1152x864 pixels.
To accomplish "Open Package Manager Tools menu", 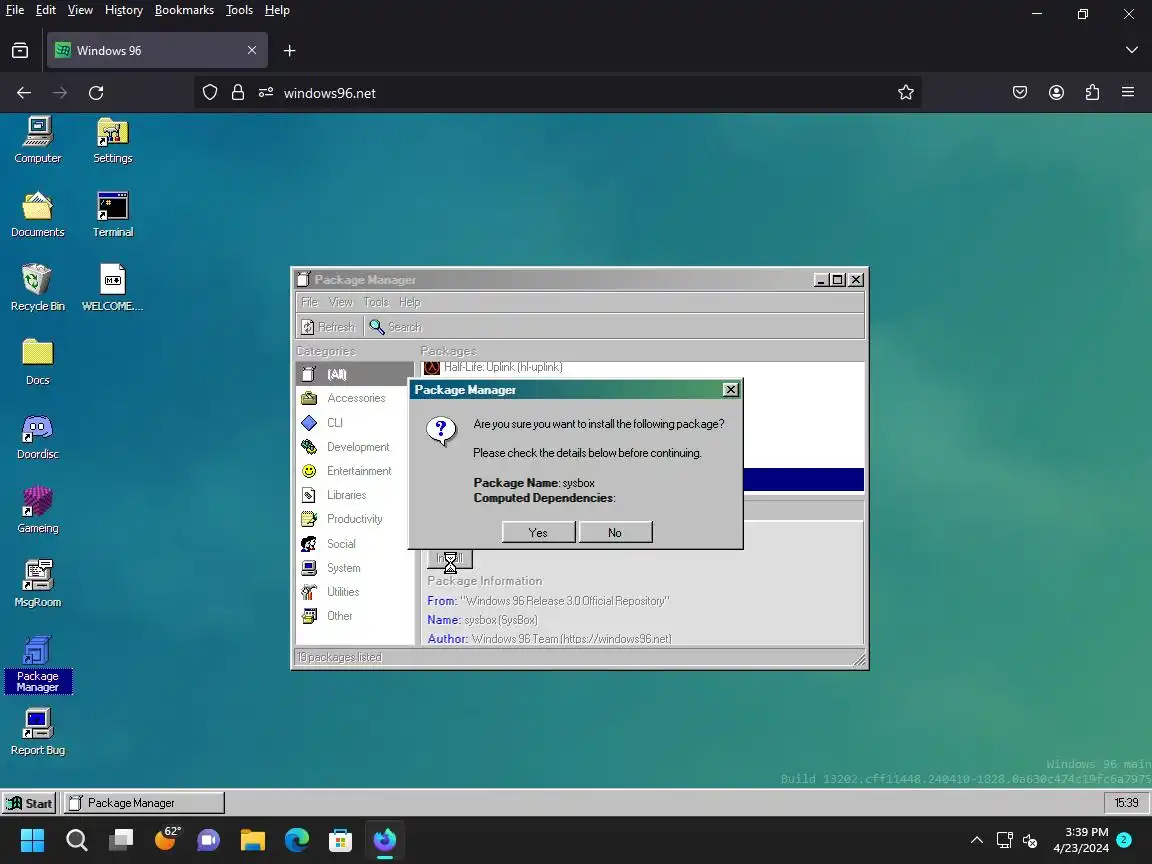I will click(376, 302).
